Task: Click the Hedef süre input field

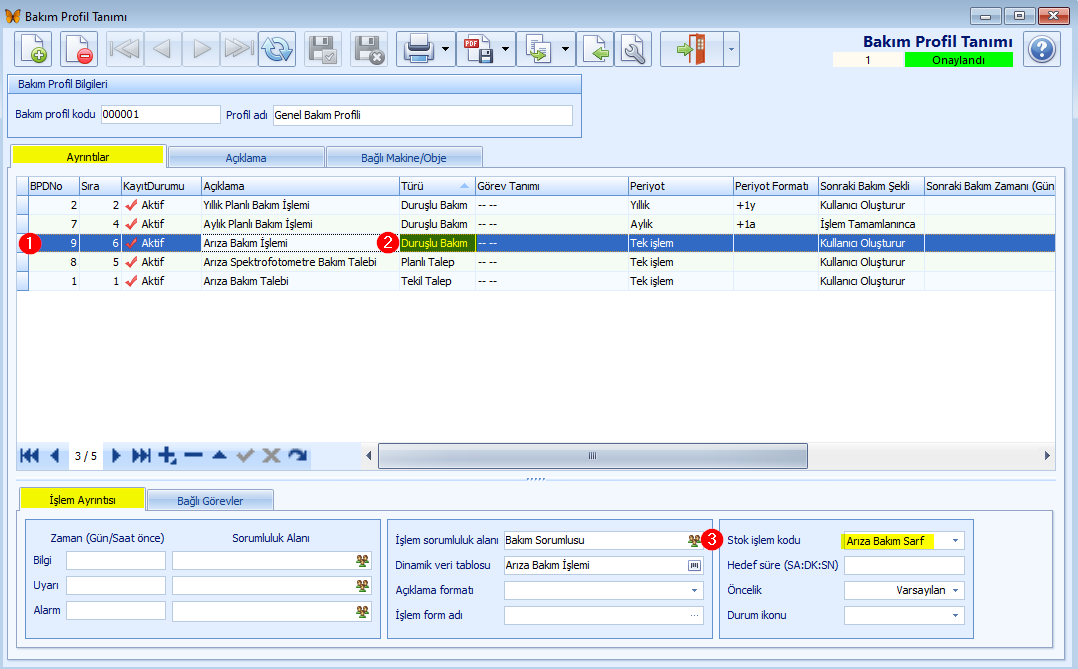Action: [x=904, y=565]
